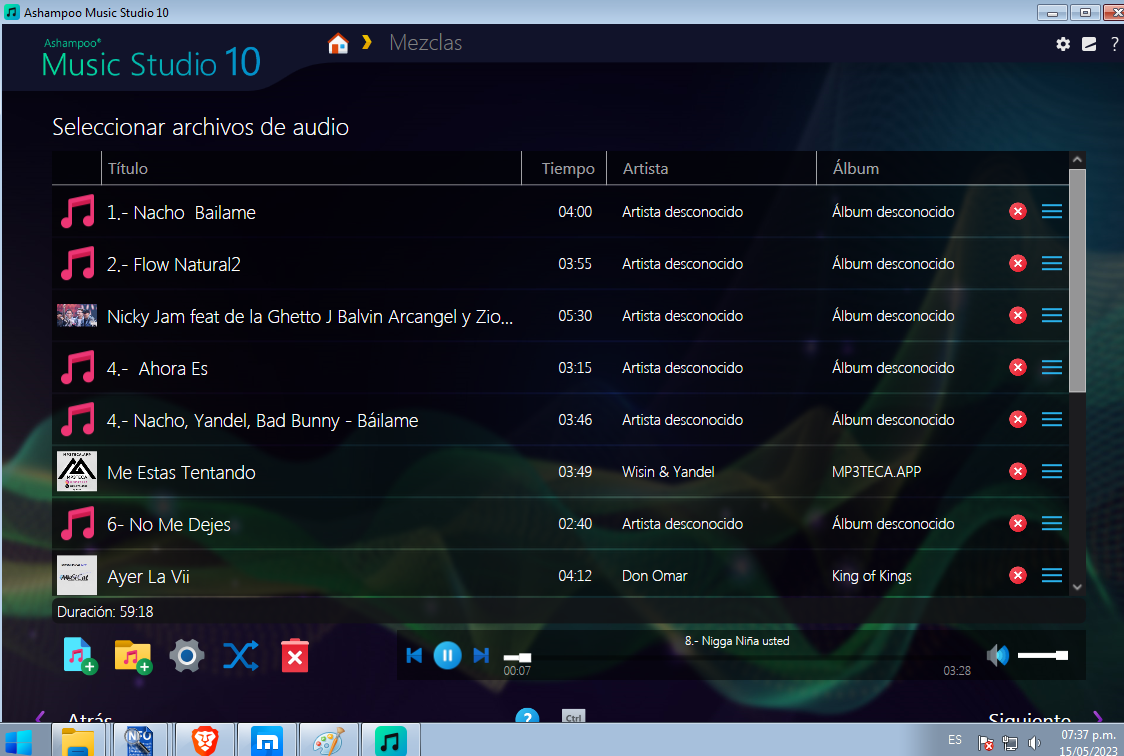This screenshot has height=756, width=1124.
Task: Skip to previous track
Action: 414,655
